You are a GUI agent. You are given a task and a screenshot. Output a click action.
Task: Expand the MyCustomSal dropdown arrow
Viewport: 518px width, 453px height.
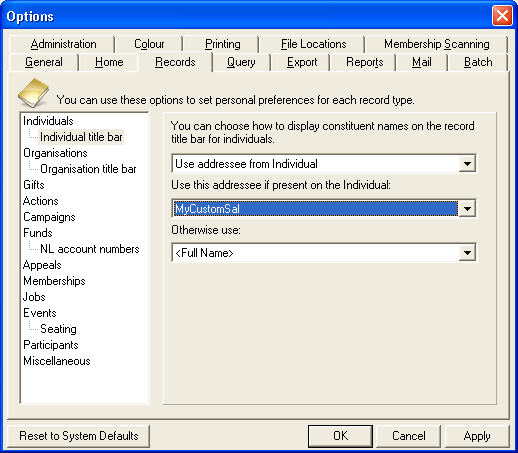pyautogui.click(x=467, y=209)
